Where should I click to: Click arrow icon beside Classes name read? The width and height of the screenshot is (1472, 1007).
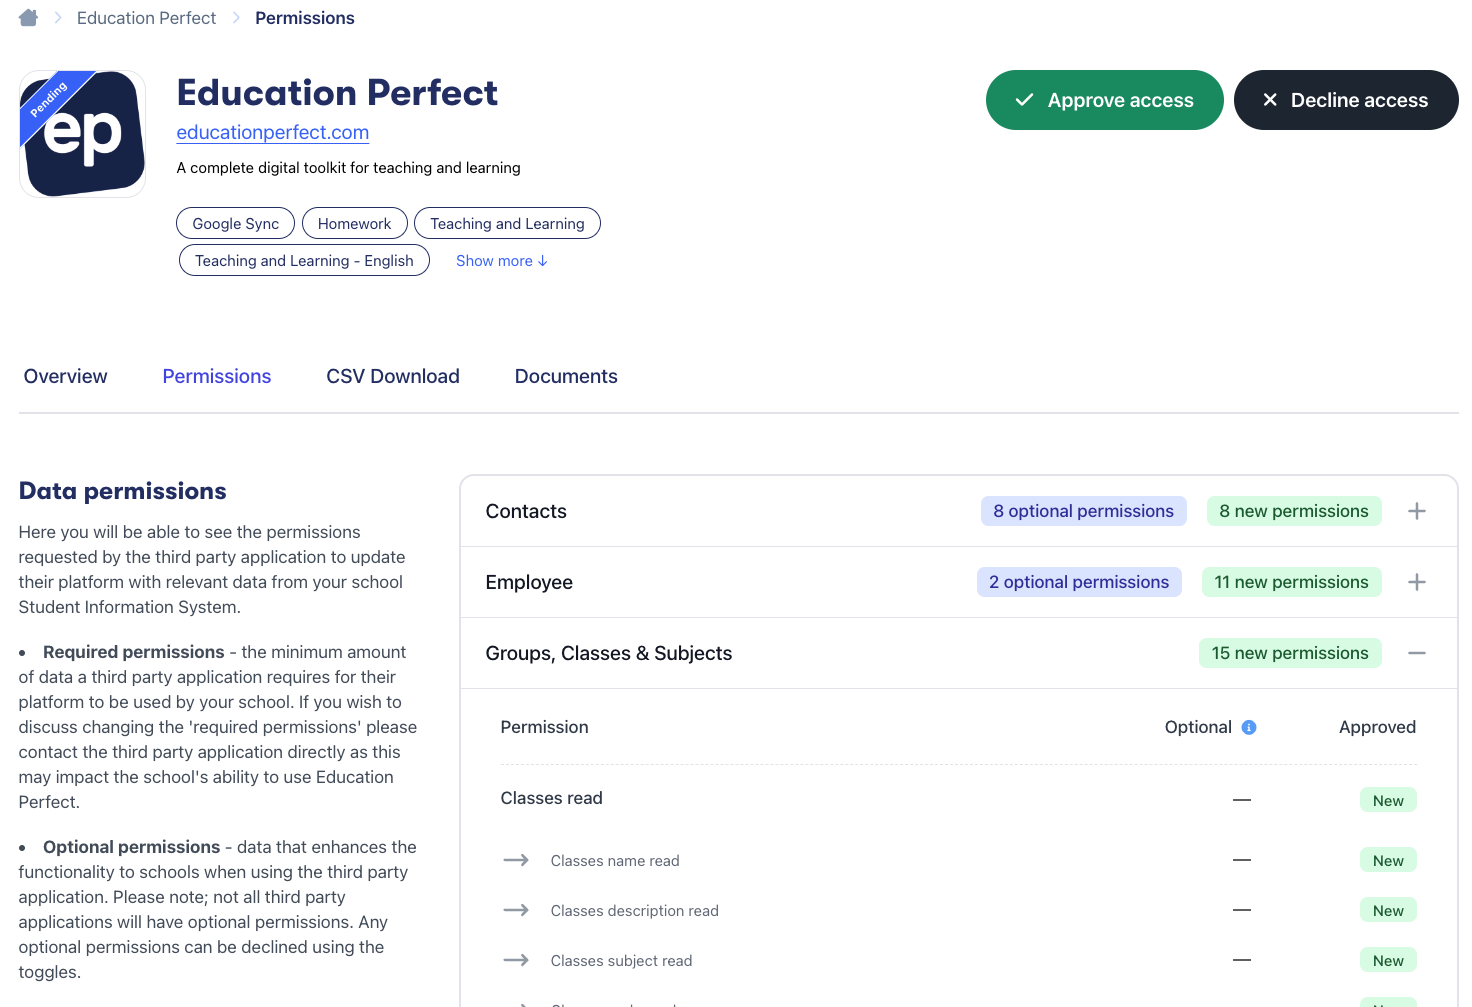(516, 860)
